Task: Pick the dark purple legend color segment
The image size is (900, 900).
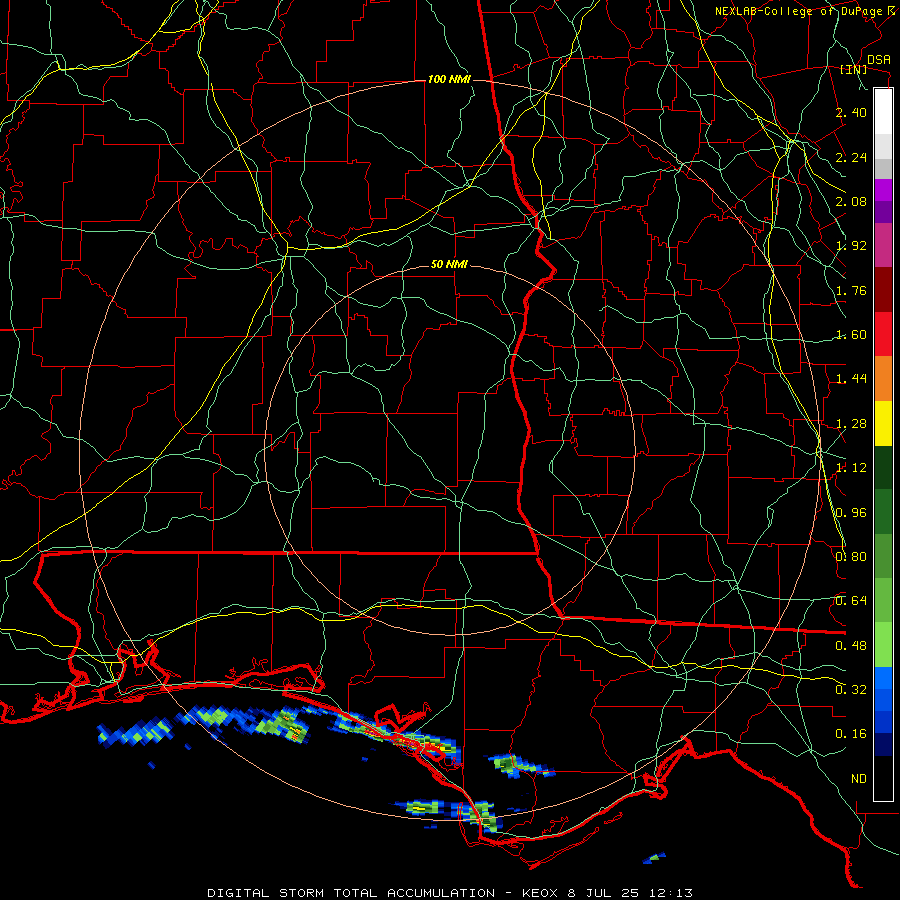Action: tap(883, 212)
